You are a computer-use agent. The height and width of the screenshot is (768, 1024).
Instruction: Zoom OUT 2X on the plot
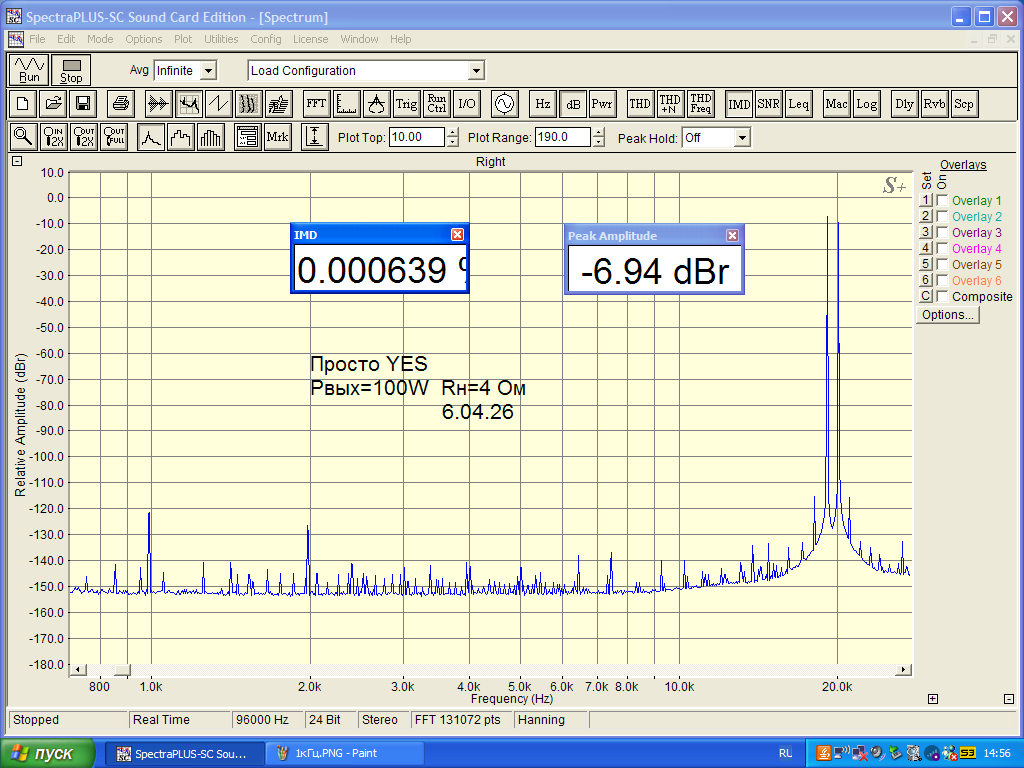84,137
